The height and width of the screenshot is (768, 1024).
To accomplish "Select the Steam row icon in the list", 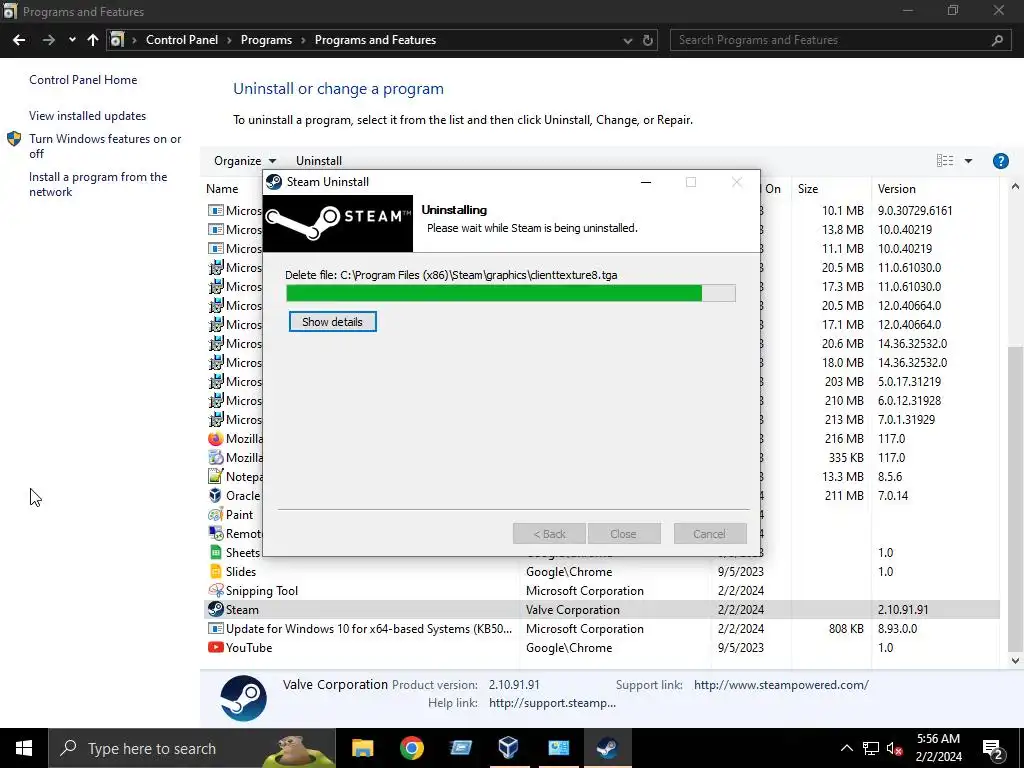I will coord(216,609).
